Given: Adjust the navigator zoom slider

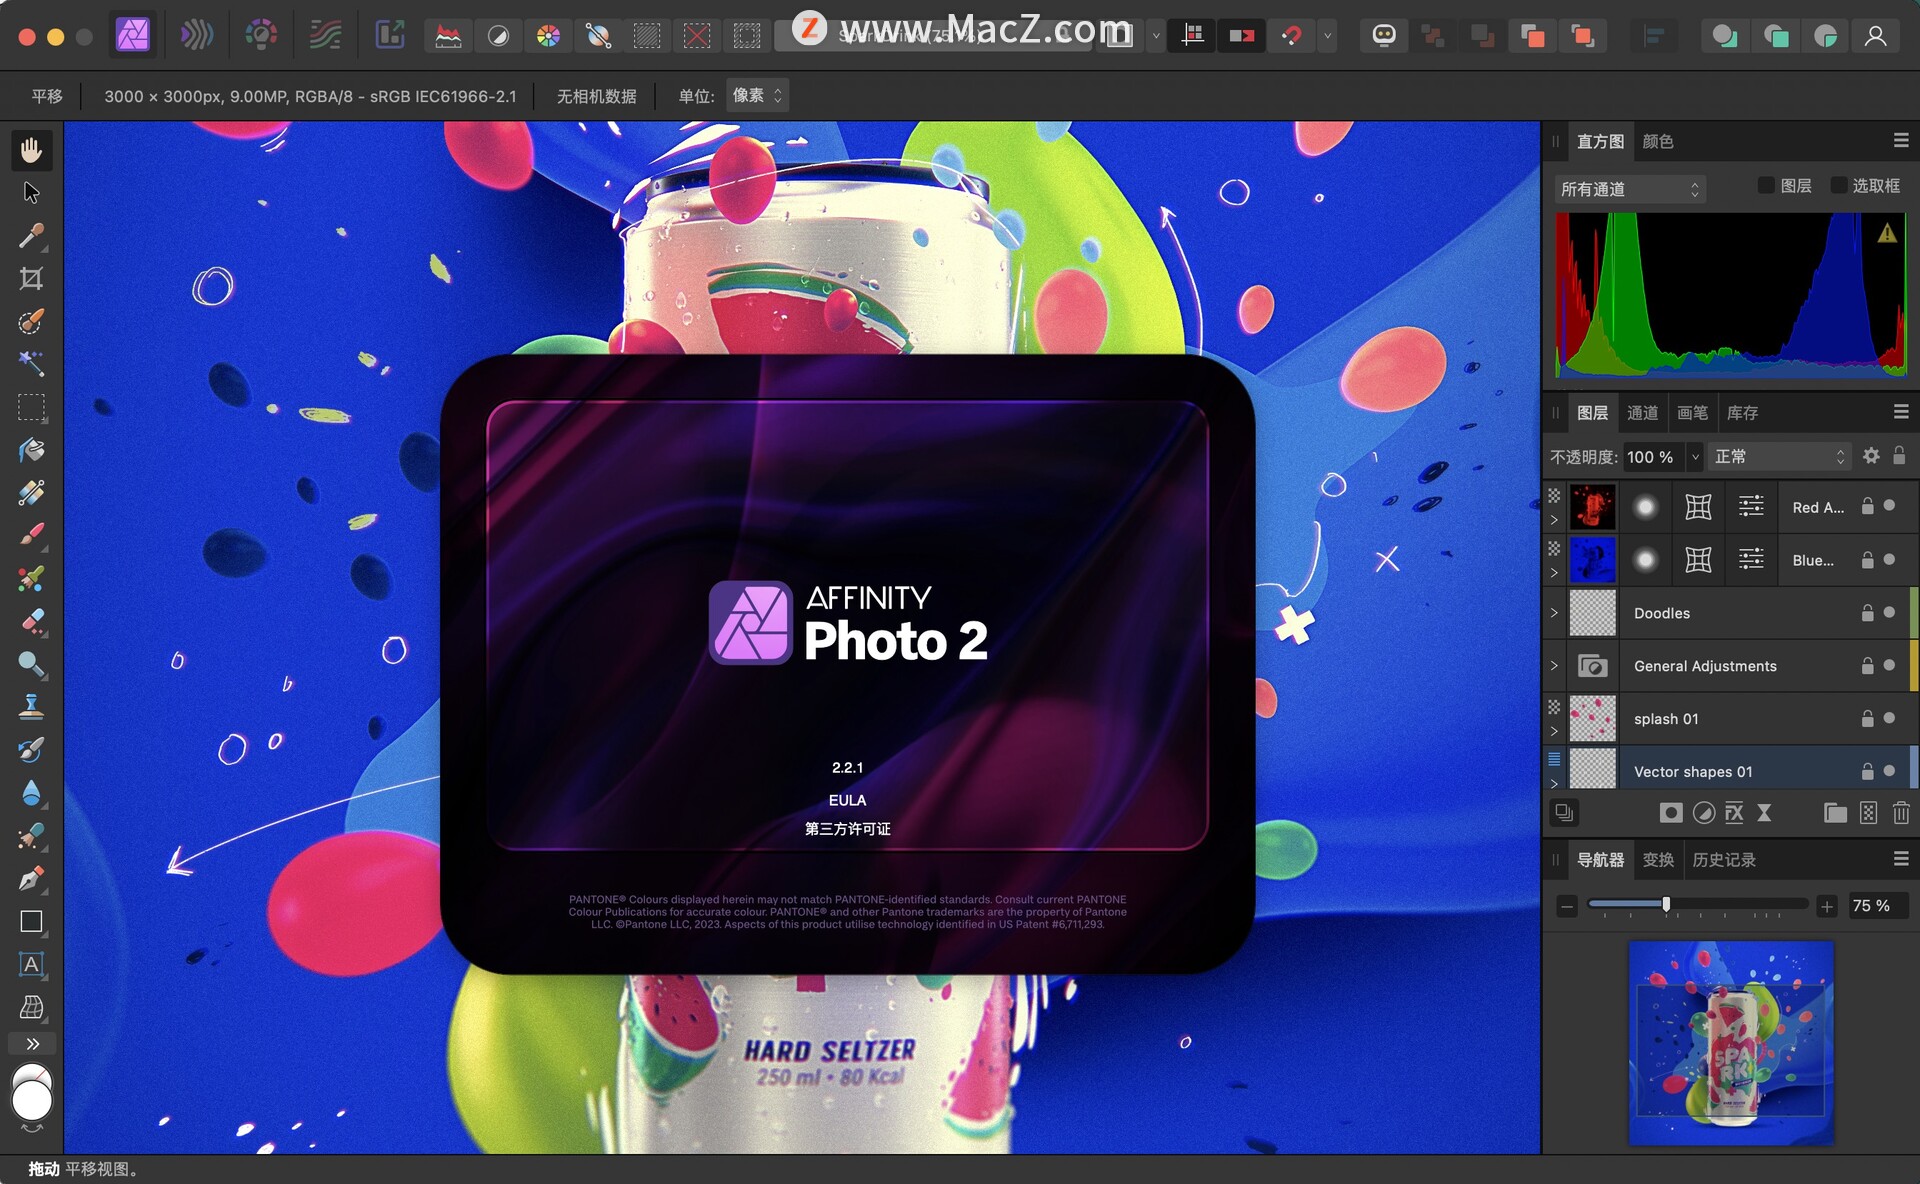Looking at the screenshot, I should [x=1666, y=904].
